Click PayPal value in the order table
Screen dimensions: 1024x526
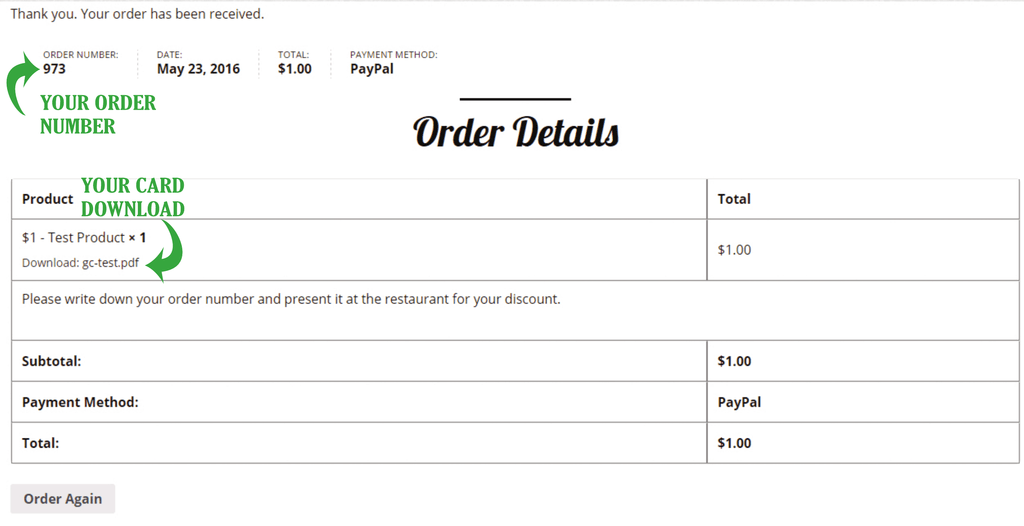[739, 402]
